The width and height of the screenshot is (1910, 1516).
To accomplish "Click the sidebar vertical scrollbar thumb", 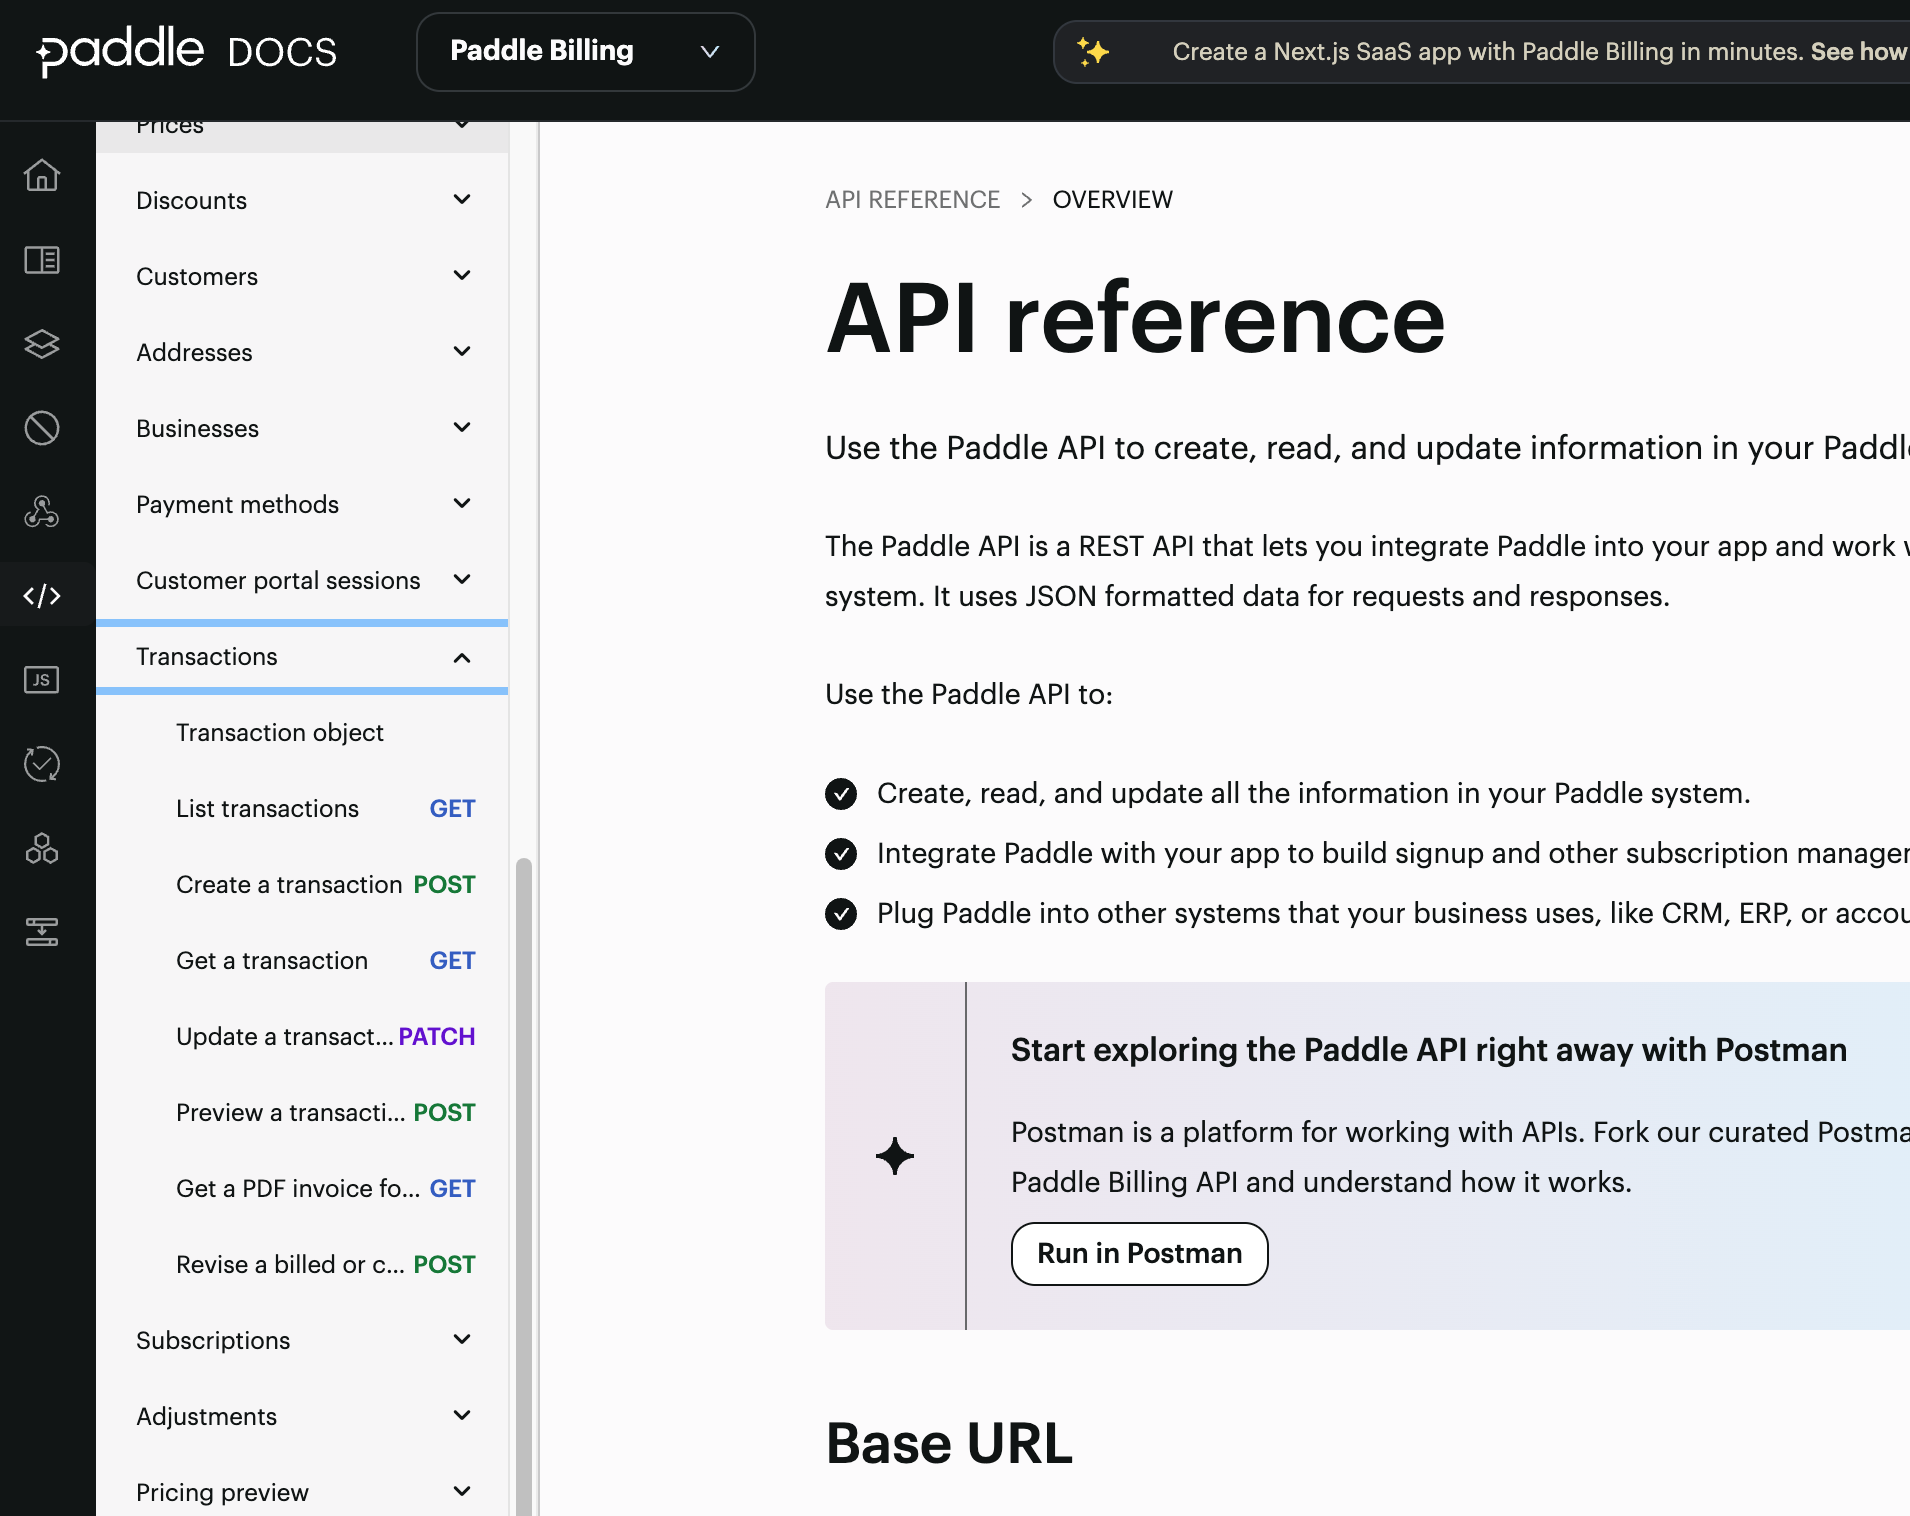I will coord(523,1186).
